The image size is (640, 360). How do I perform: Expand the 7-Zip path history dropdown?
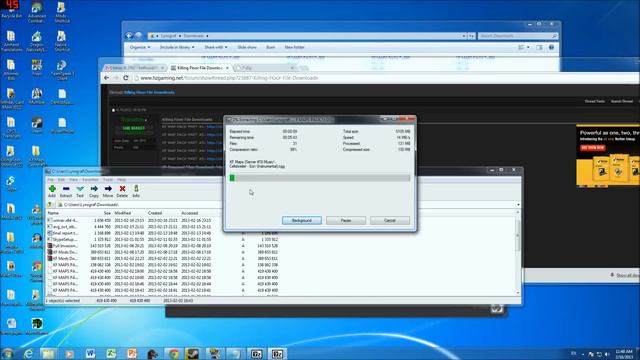(518, 204)
